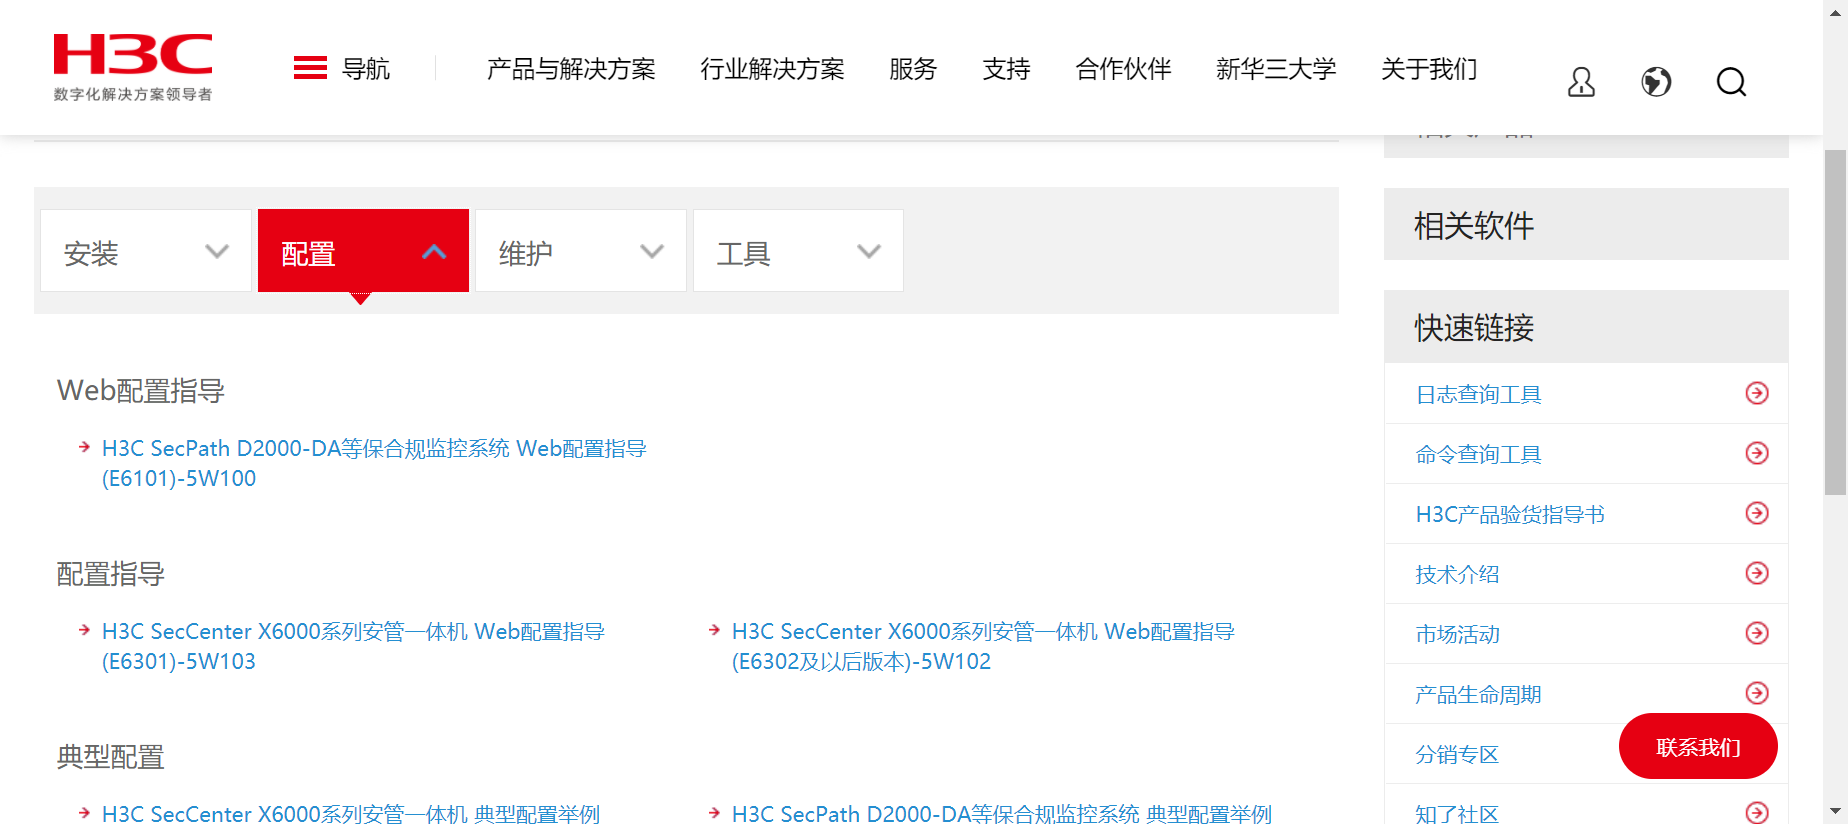The image size is (1848, 824).
Task: Open 市场活动 quick link
Action: 1457,634
